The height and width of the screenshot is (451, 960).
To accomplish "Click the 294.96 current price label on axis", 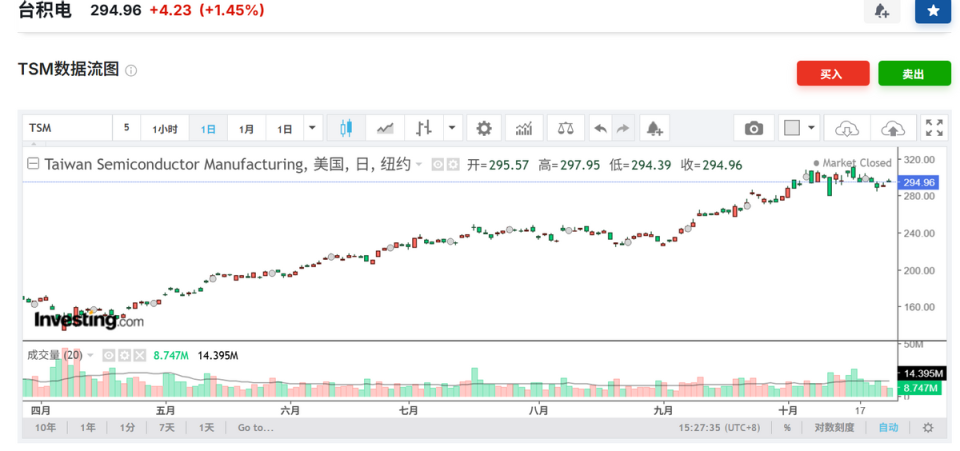I will pyautogui.click(x=917, y=182).
